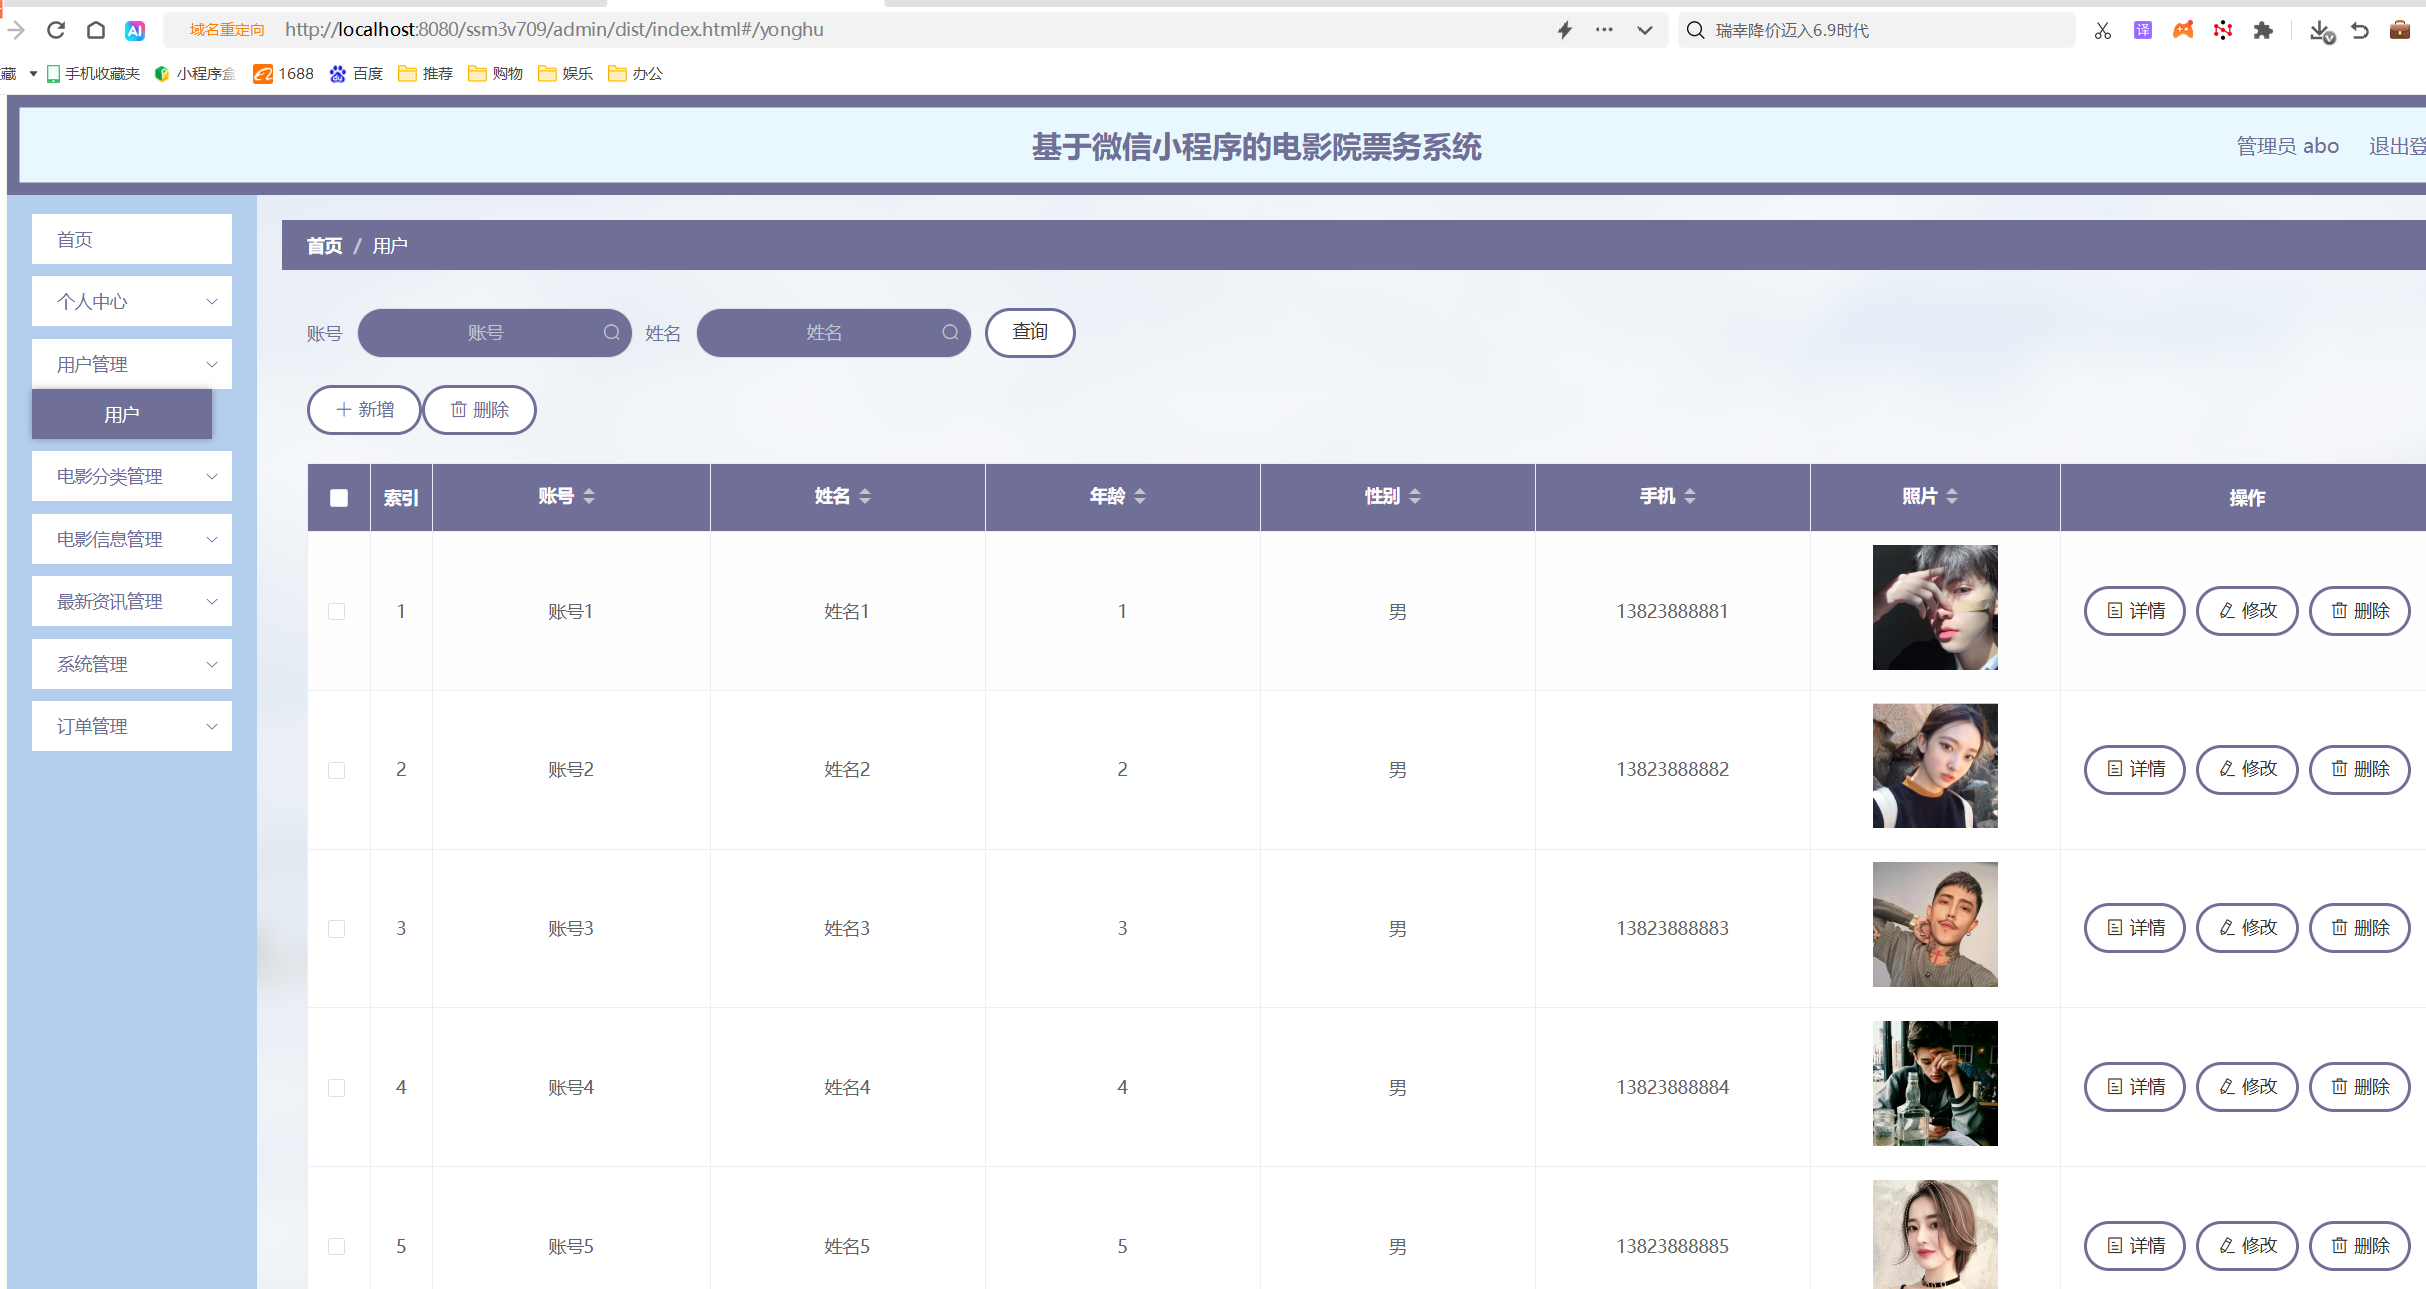Check the checkbox for row 账号2
The image size is (2426, 1289).
tap(337, 769)
